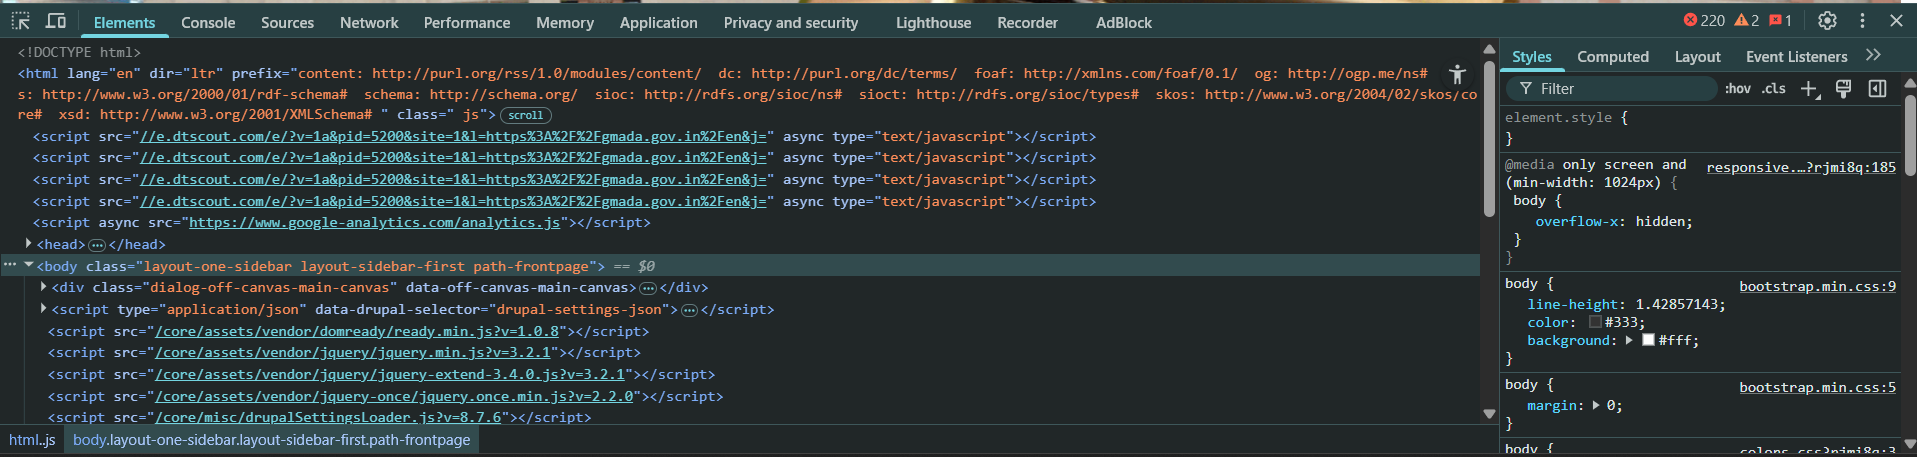This screenshot has width=1917, height=457.
Task: Click the 220 errors counter
Action: pyautogui.click(x=1703, y=20)
